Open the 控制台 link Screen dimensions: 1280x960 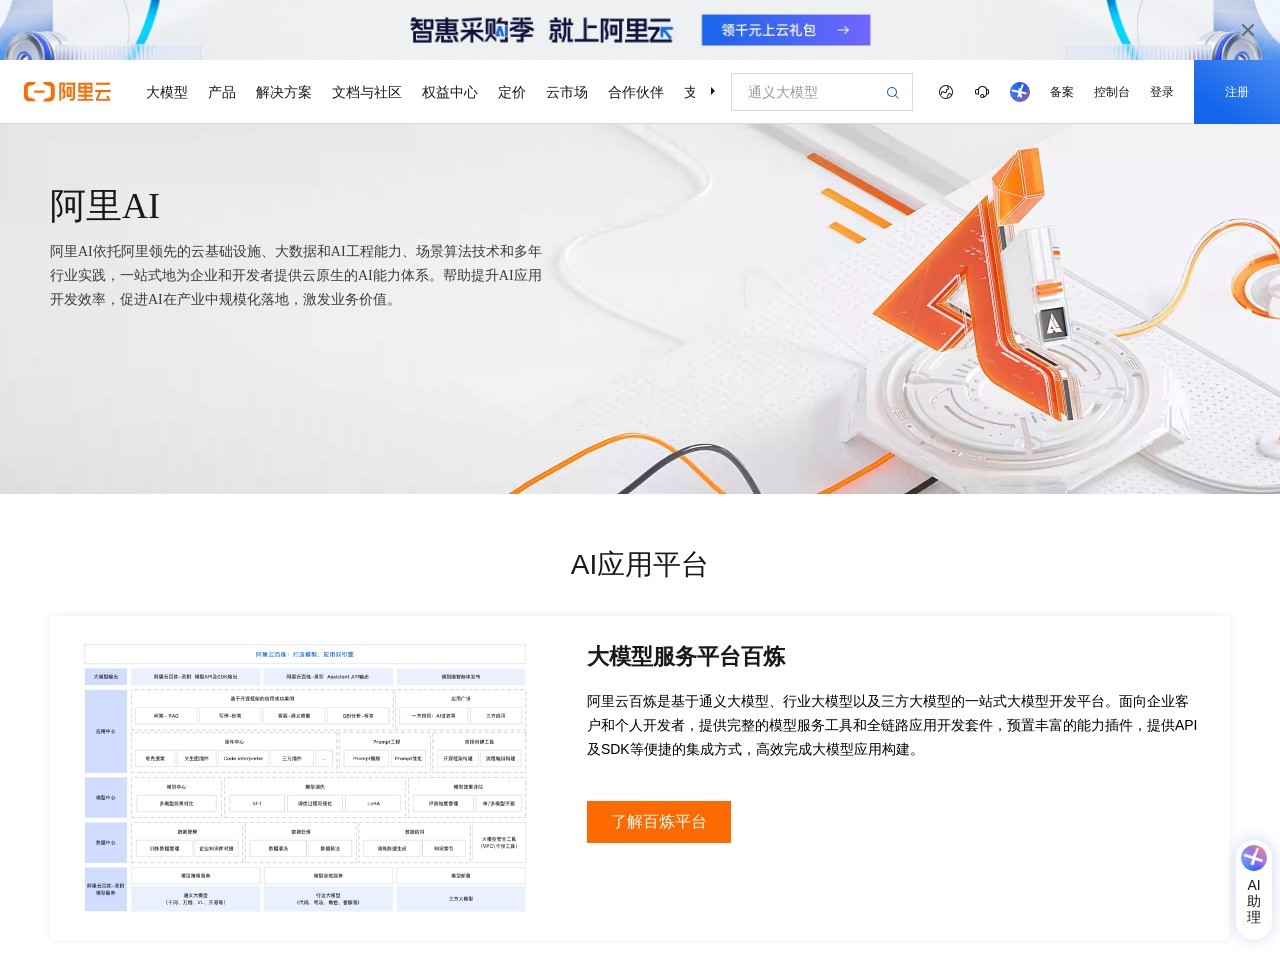[1112, 92]
